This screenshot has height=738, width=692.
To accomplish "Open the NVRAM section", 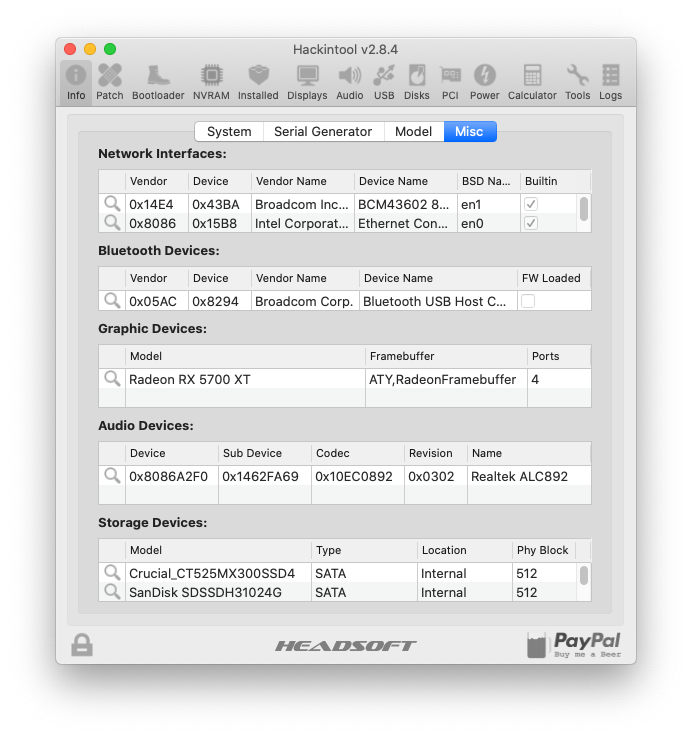I will [211, 83].
